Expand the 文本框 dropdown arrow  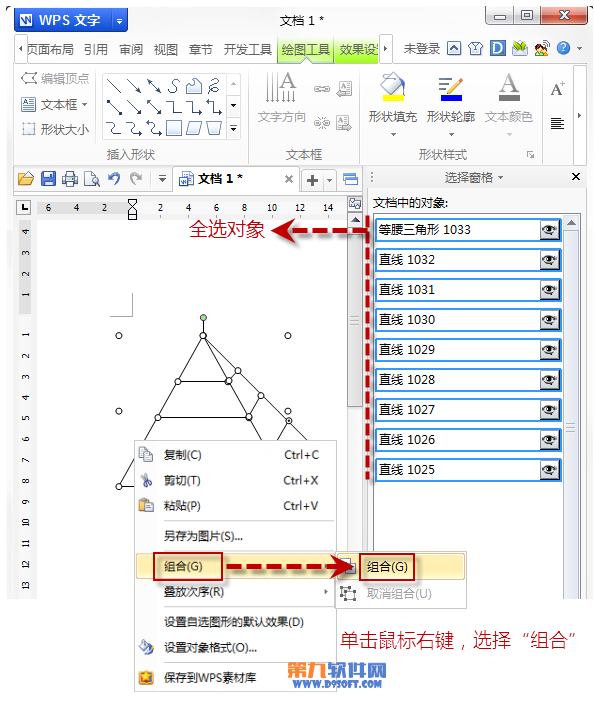click(85, 105)
